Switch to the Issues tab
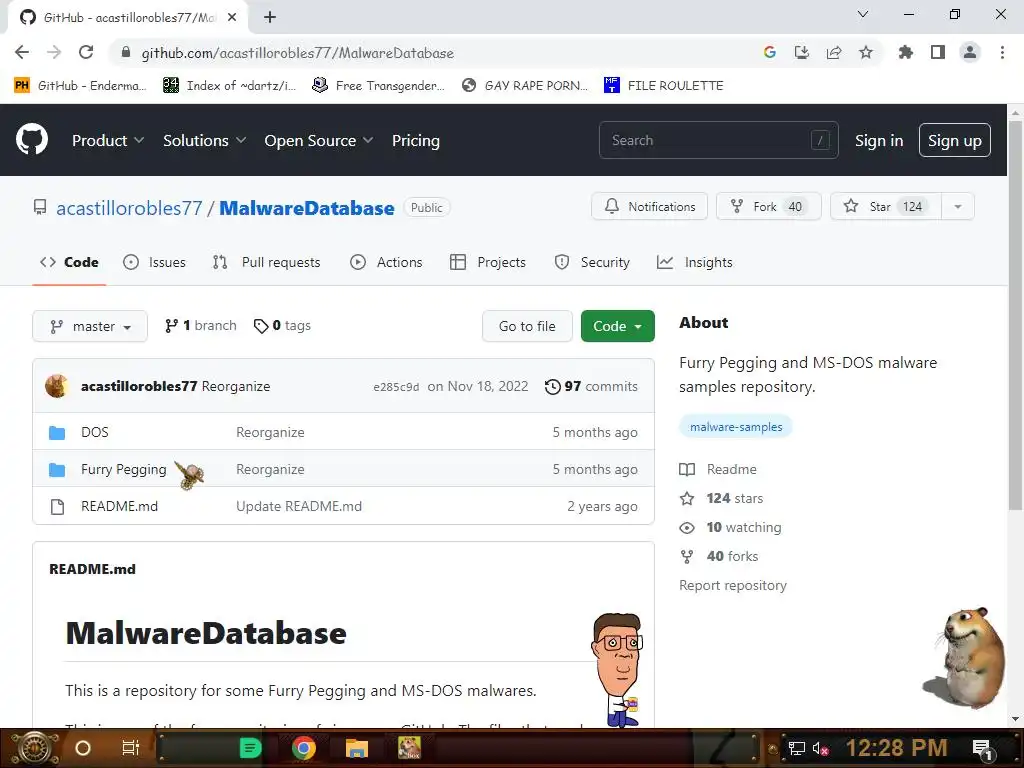The height and width of the screenshot is (768, 1024). point(154,262)
